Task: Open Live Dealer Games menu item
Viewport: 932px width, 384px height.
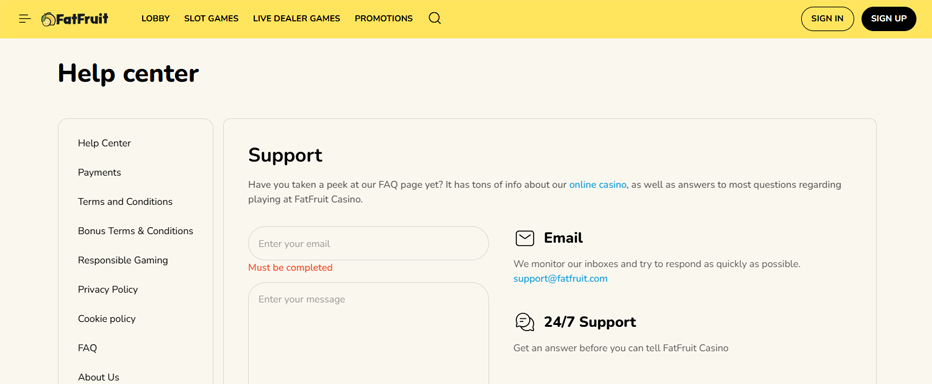Action: [x=297, y=18]
